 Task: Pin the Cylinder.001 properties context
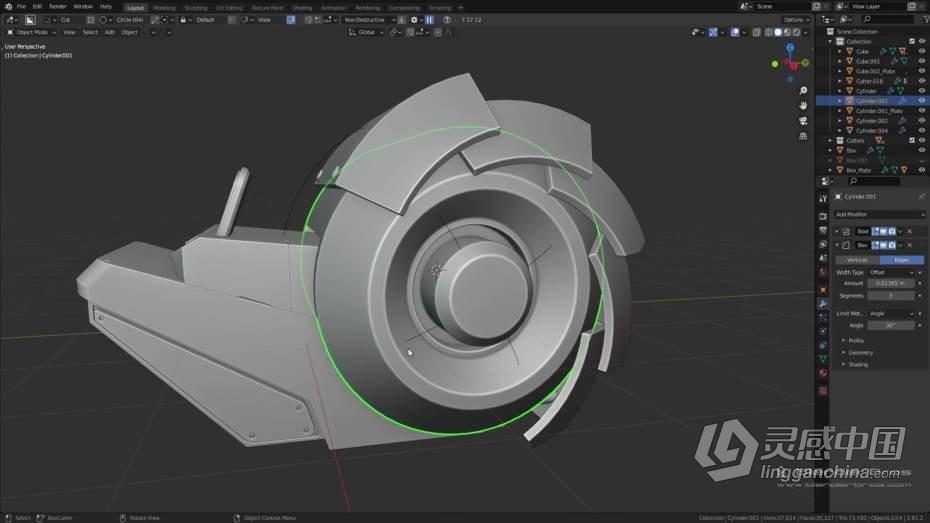click(921, 196)
